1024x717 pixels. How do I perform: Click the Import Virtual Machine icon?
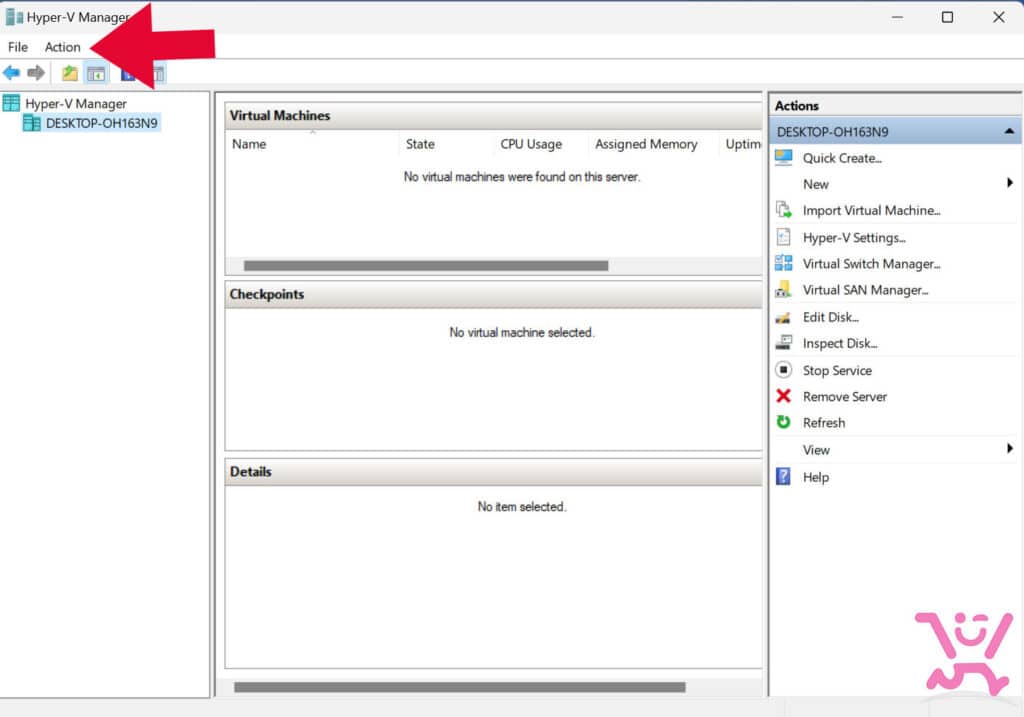click(784, 210)
